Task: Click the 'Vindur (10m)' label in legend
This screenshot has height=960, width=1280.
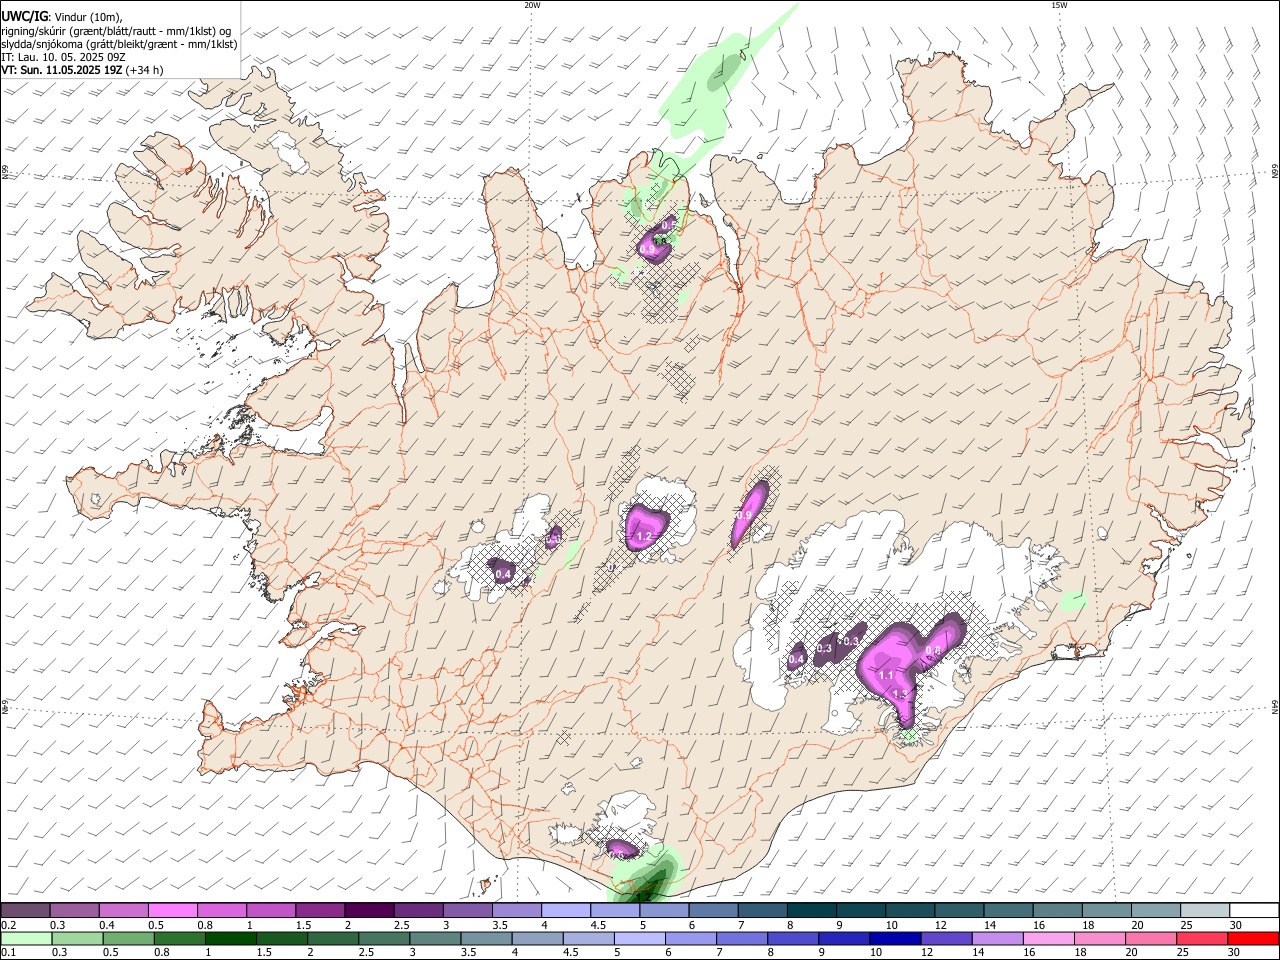Action: (x=87, y=17)
